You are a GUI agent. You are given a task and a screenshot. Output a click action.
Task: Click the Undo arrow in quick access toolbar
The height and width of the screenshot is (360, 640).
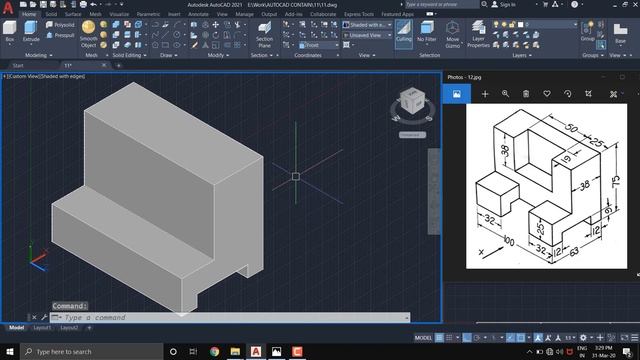pyautogui.click(x=93, y=4)
